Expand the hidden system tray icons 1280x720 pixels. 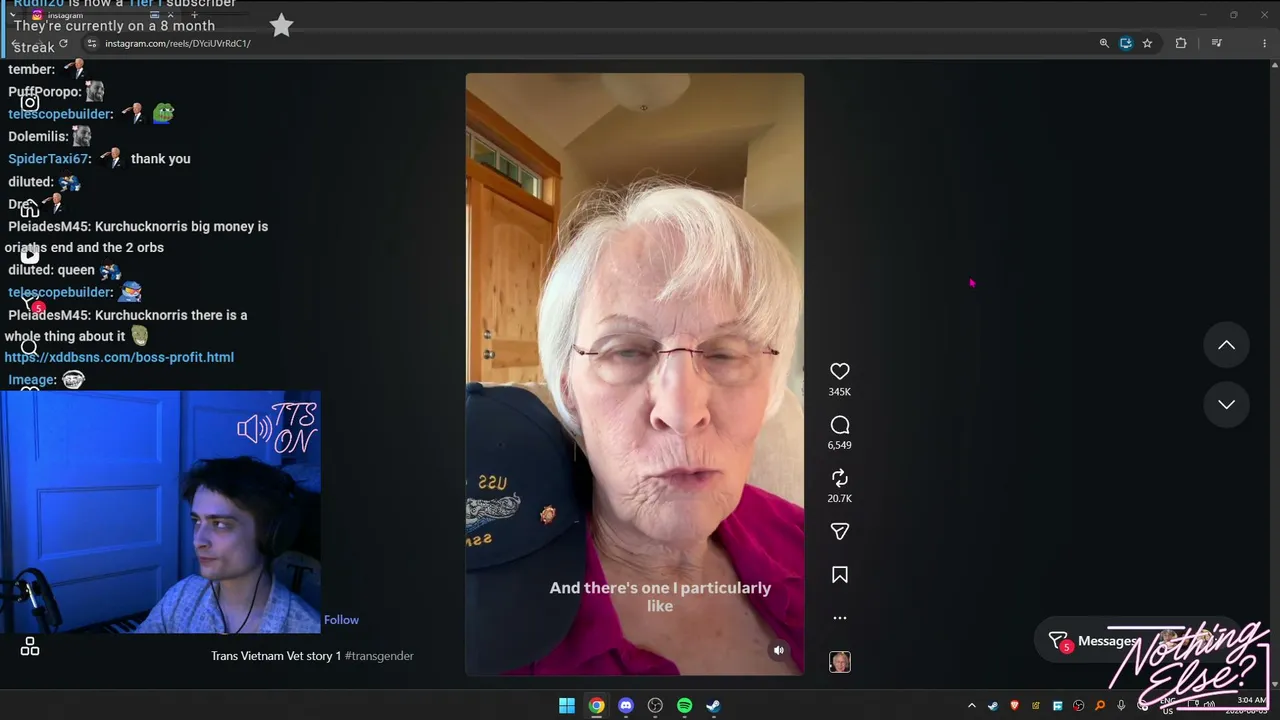click(971, 706)
